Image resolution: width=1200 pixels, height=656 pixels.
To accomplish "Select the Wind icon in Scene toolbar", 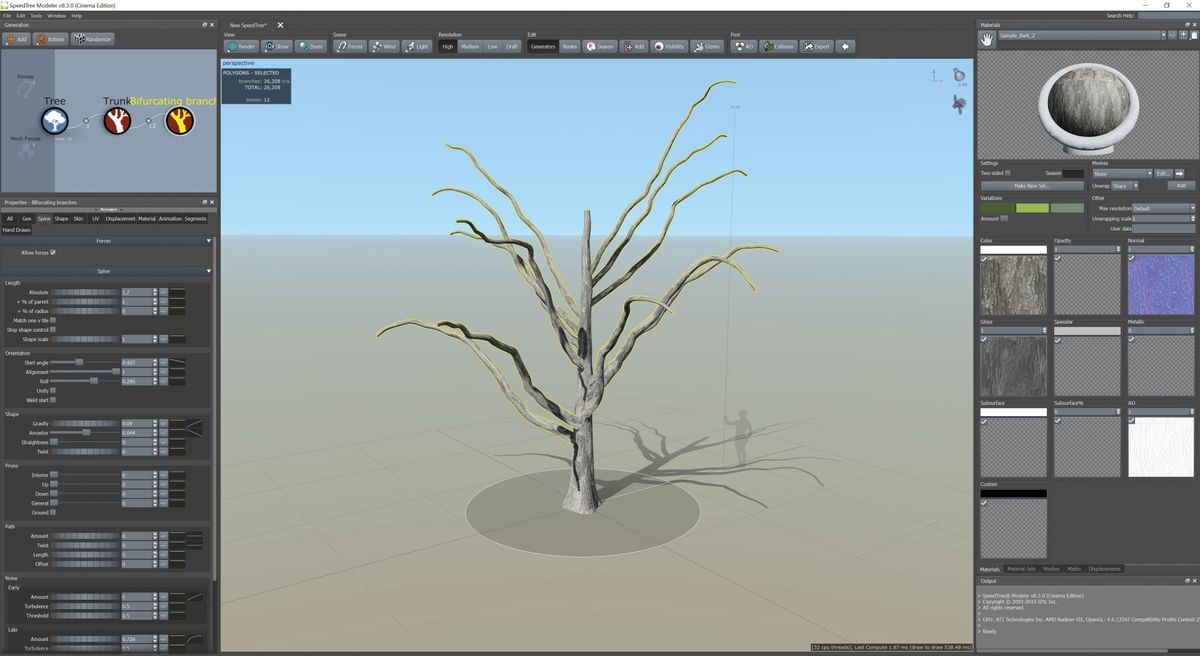I will [x=385, y=45].
